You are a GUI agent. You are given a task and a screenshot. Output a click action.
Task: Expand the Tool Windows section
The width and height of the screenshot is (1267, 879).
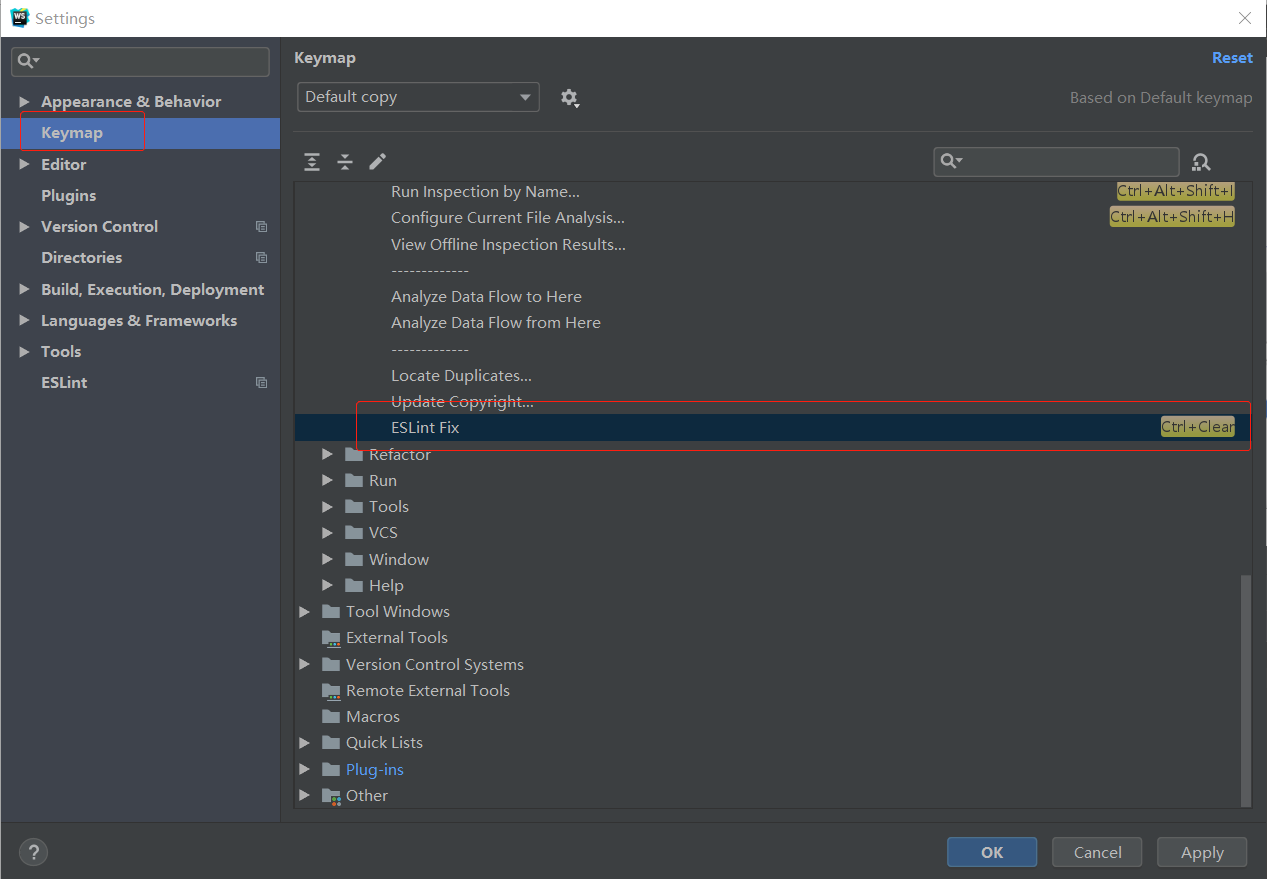[x=305, y=611]
